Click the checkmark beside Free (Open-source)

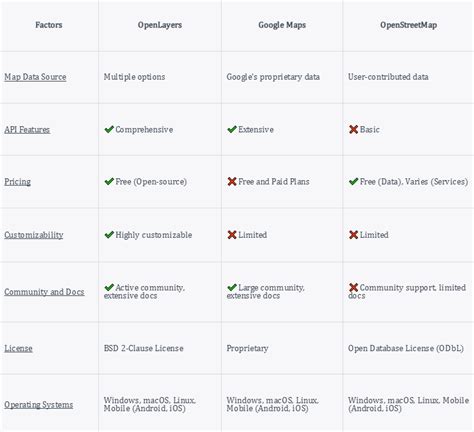tap(109, 182)
